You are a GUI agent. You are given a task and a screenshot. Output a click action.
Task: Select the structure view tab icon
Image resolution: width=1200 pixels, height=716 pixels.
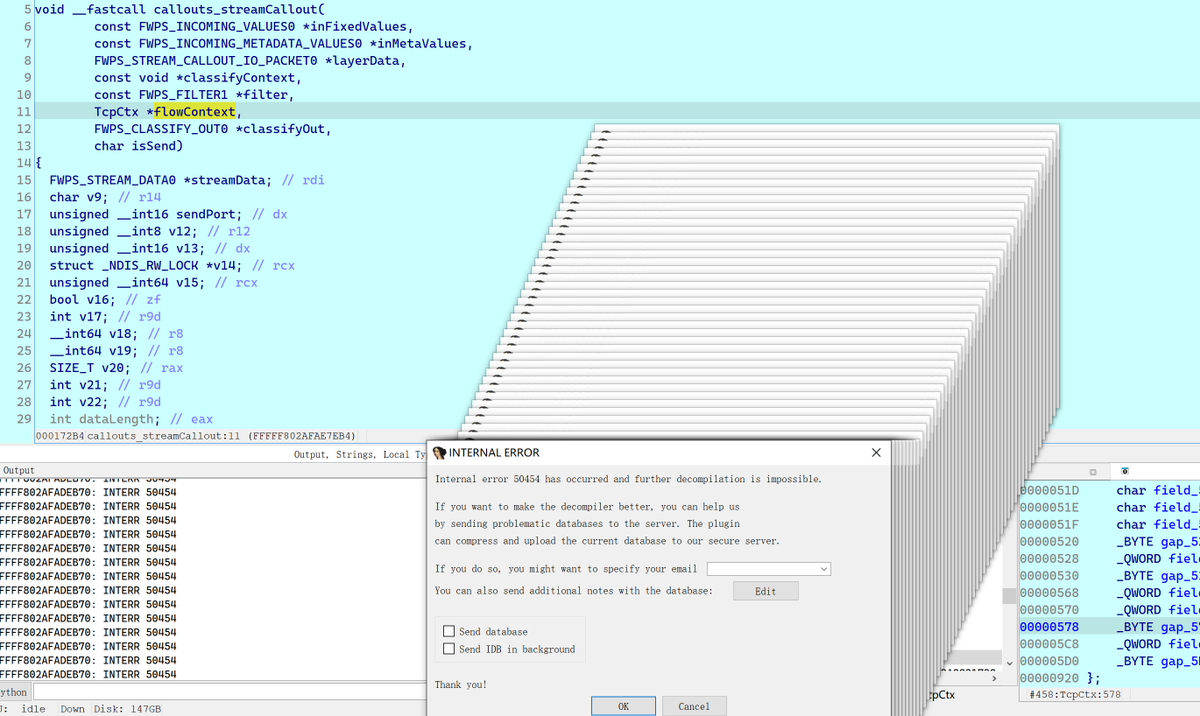click(x=1127, y=470)
